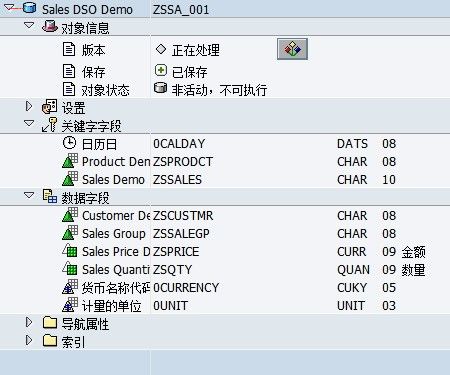Click the ZSQTY technical name
450x375 pixels.
(172, 270)
